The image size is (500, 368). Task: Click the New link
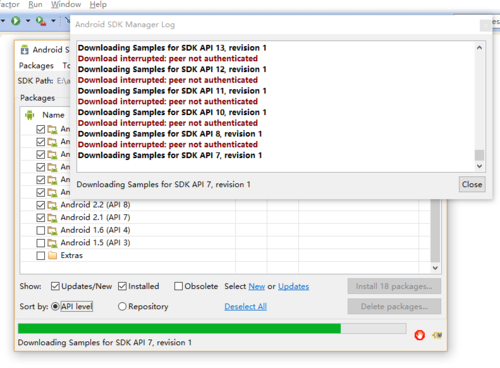click(x=257, y=286)
